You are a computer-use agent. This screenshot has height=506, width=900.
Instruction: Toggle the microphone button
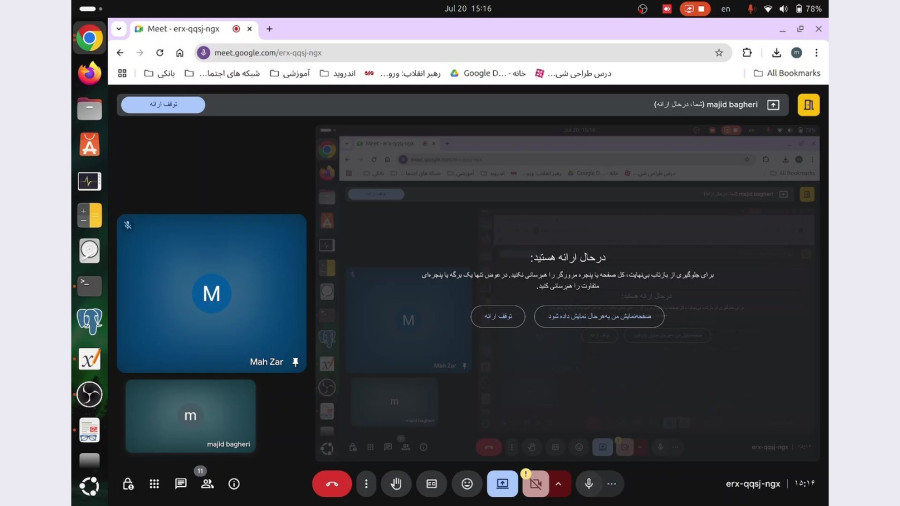[x=589, y=484]
